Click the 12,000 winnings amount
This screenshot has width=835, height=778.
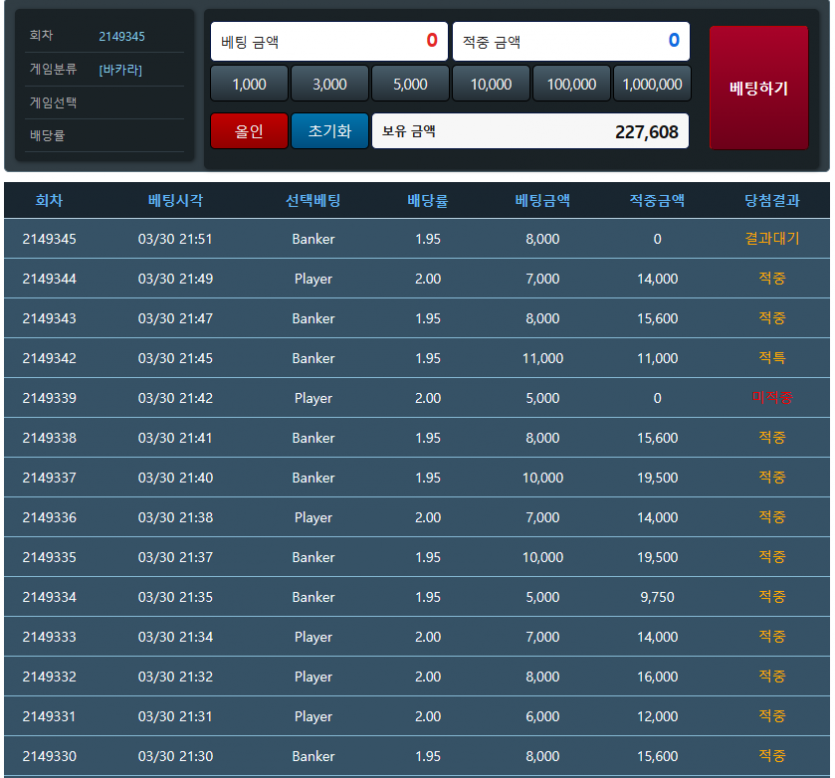(657, 716)
